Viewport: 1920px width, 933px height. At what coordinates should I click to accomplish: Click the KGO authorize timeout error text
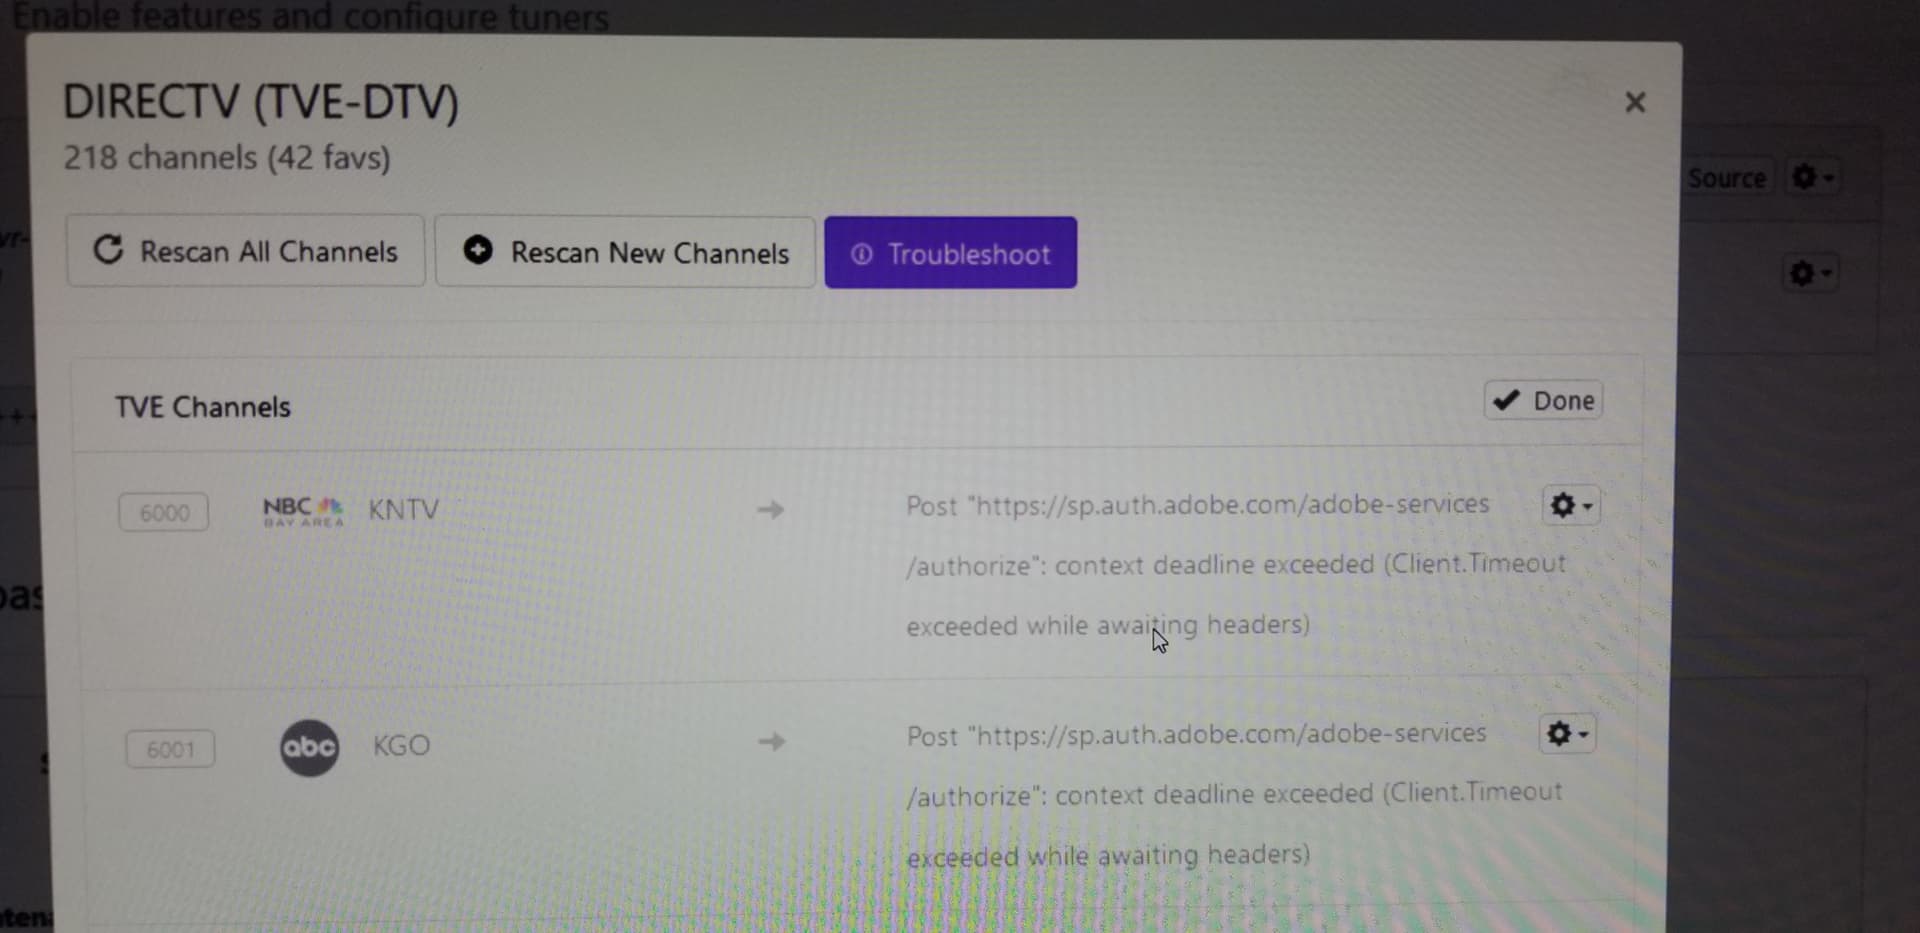click(1233, 795)
